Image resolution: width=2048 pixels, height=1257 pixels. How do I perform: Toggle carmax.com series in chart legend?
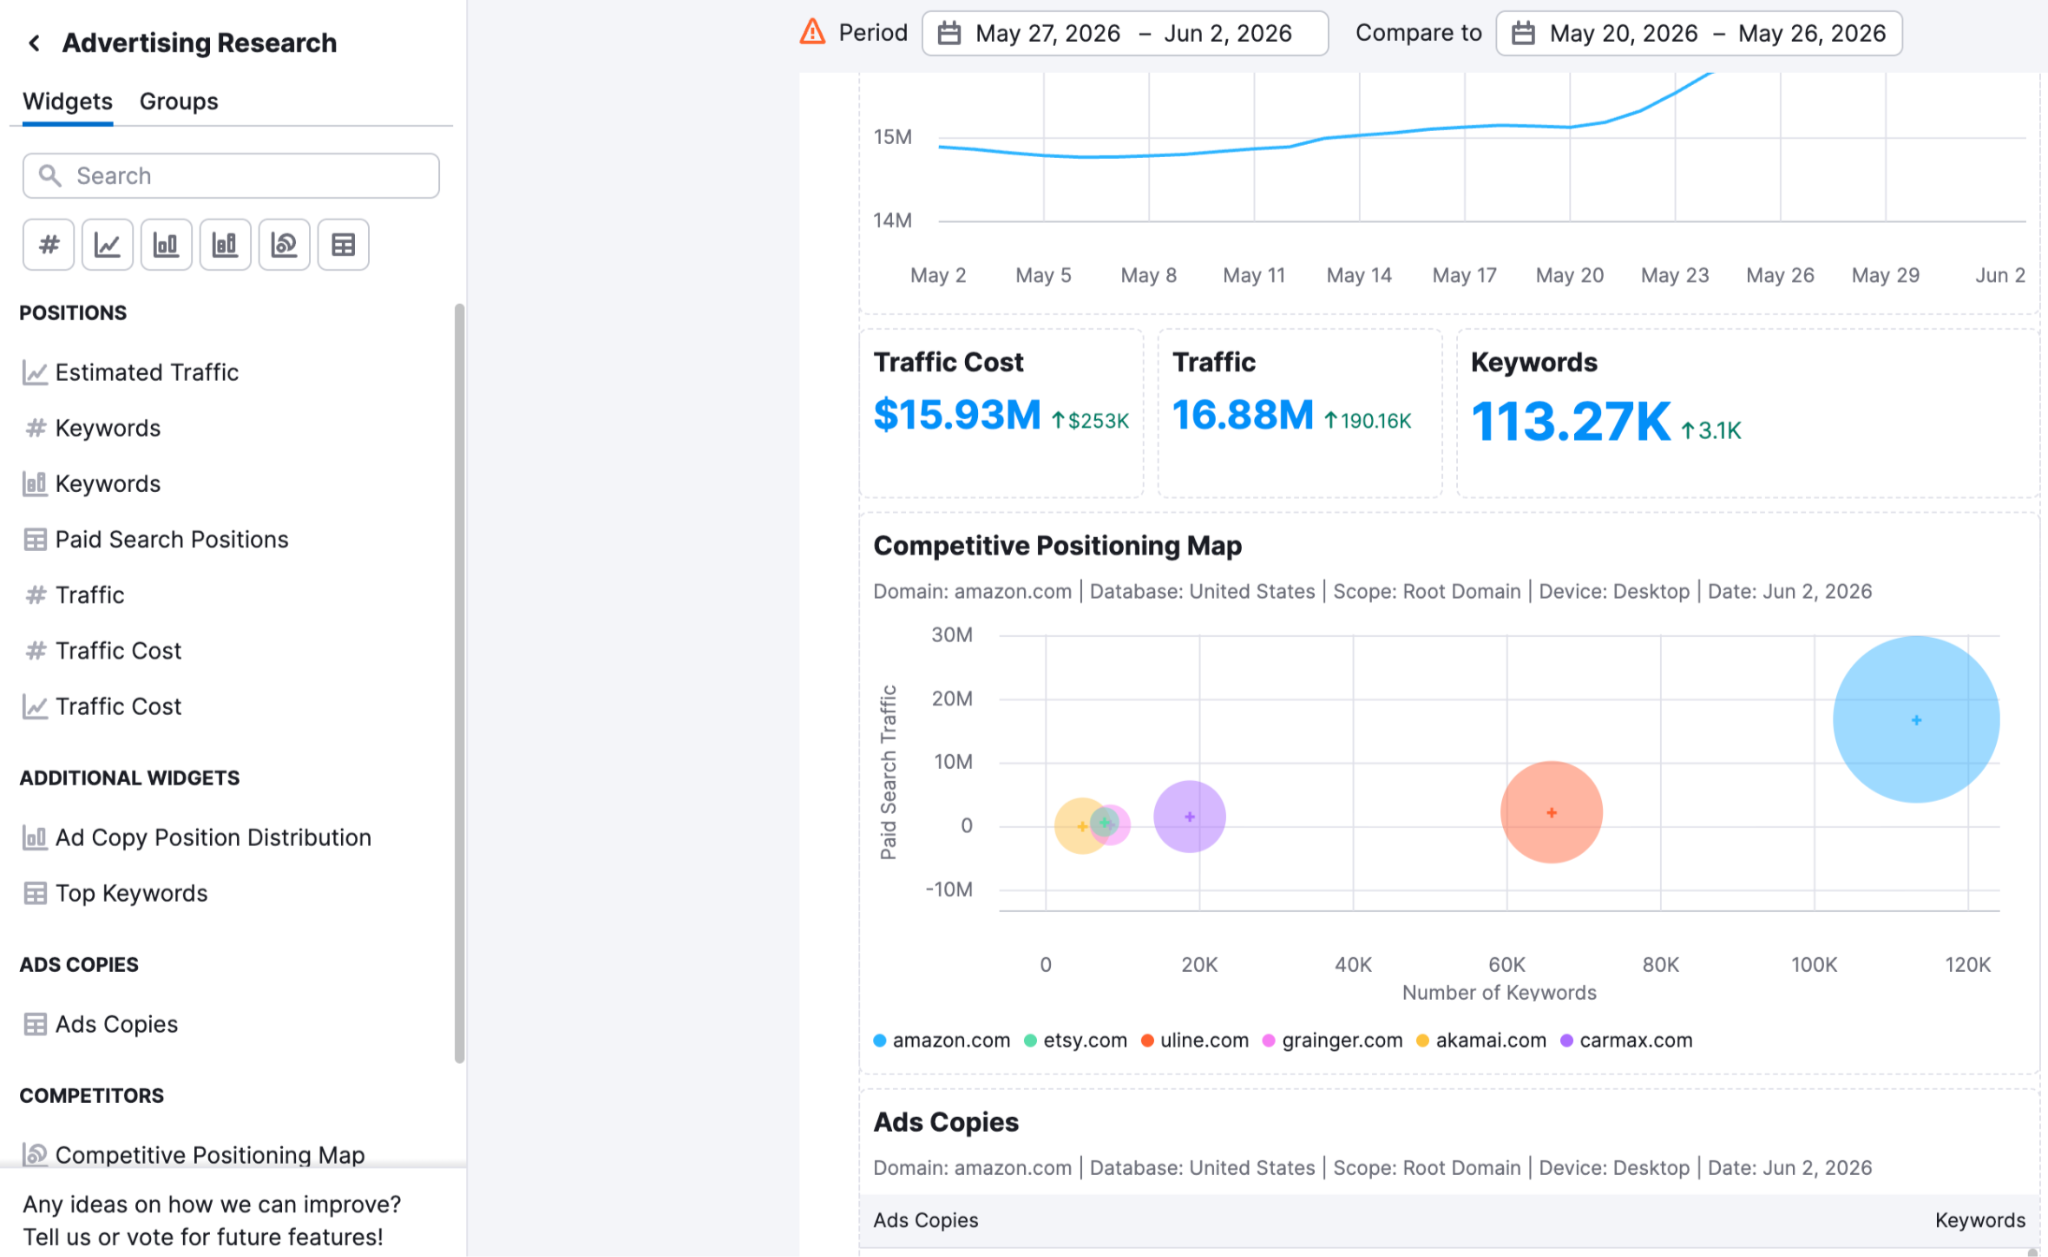(x=1626, y=1040)
